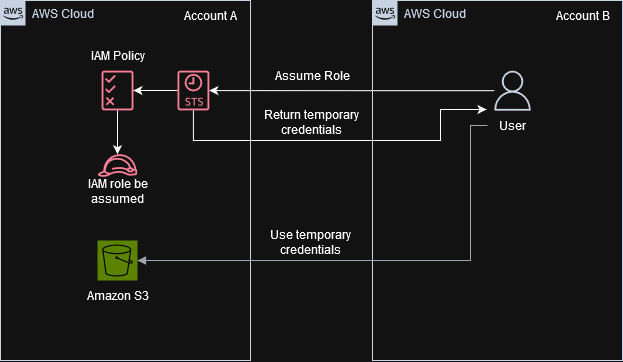623x362 pixels.
Task: Click the User person icon
Action: click(512, 91)
